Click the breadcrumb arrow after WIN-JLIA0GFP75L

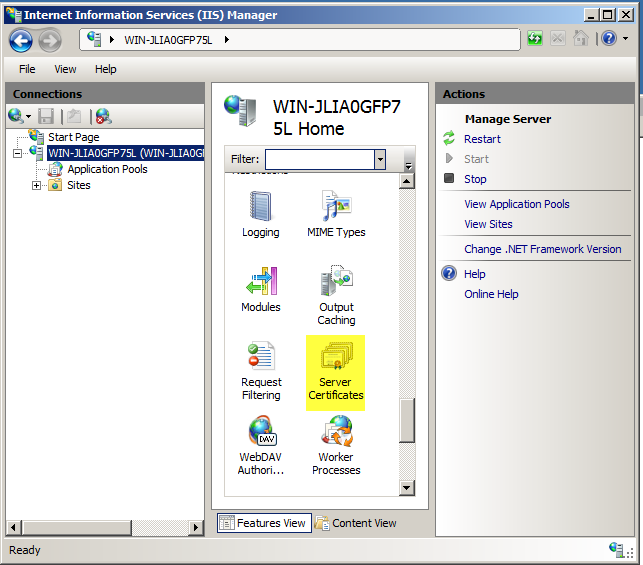click(227, 40)
